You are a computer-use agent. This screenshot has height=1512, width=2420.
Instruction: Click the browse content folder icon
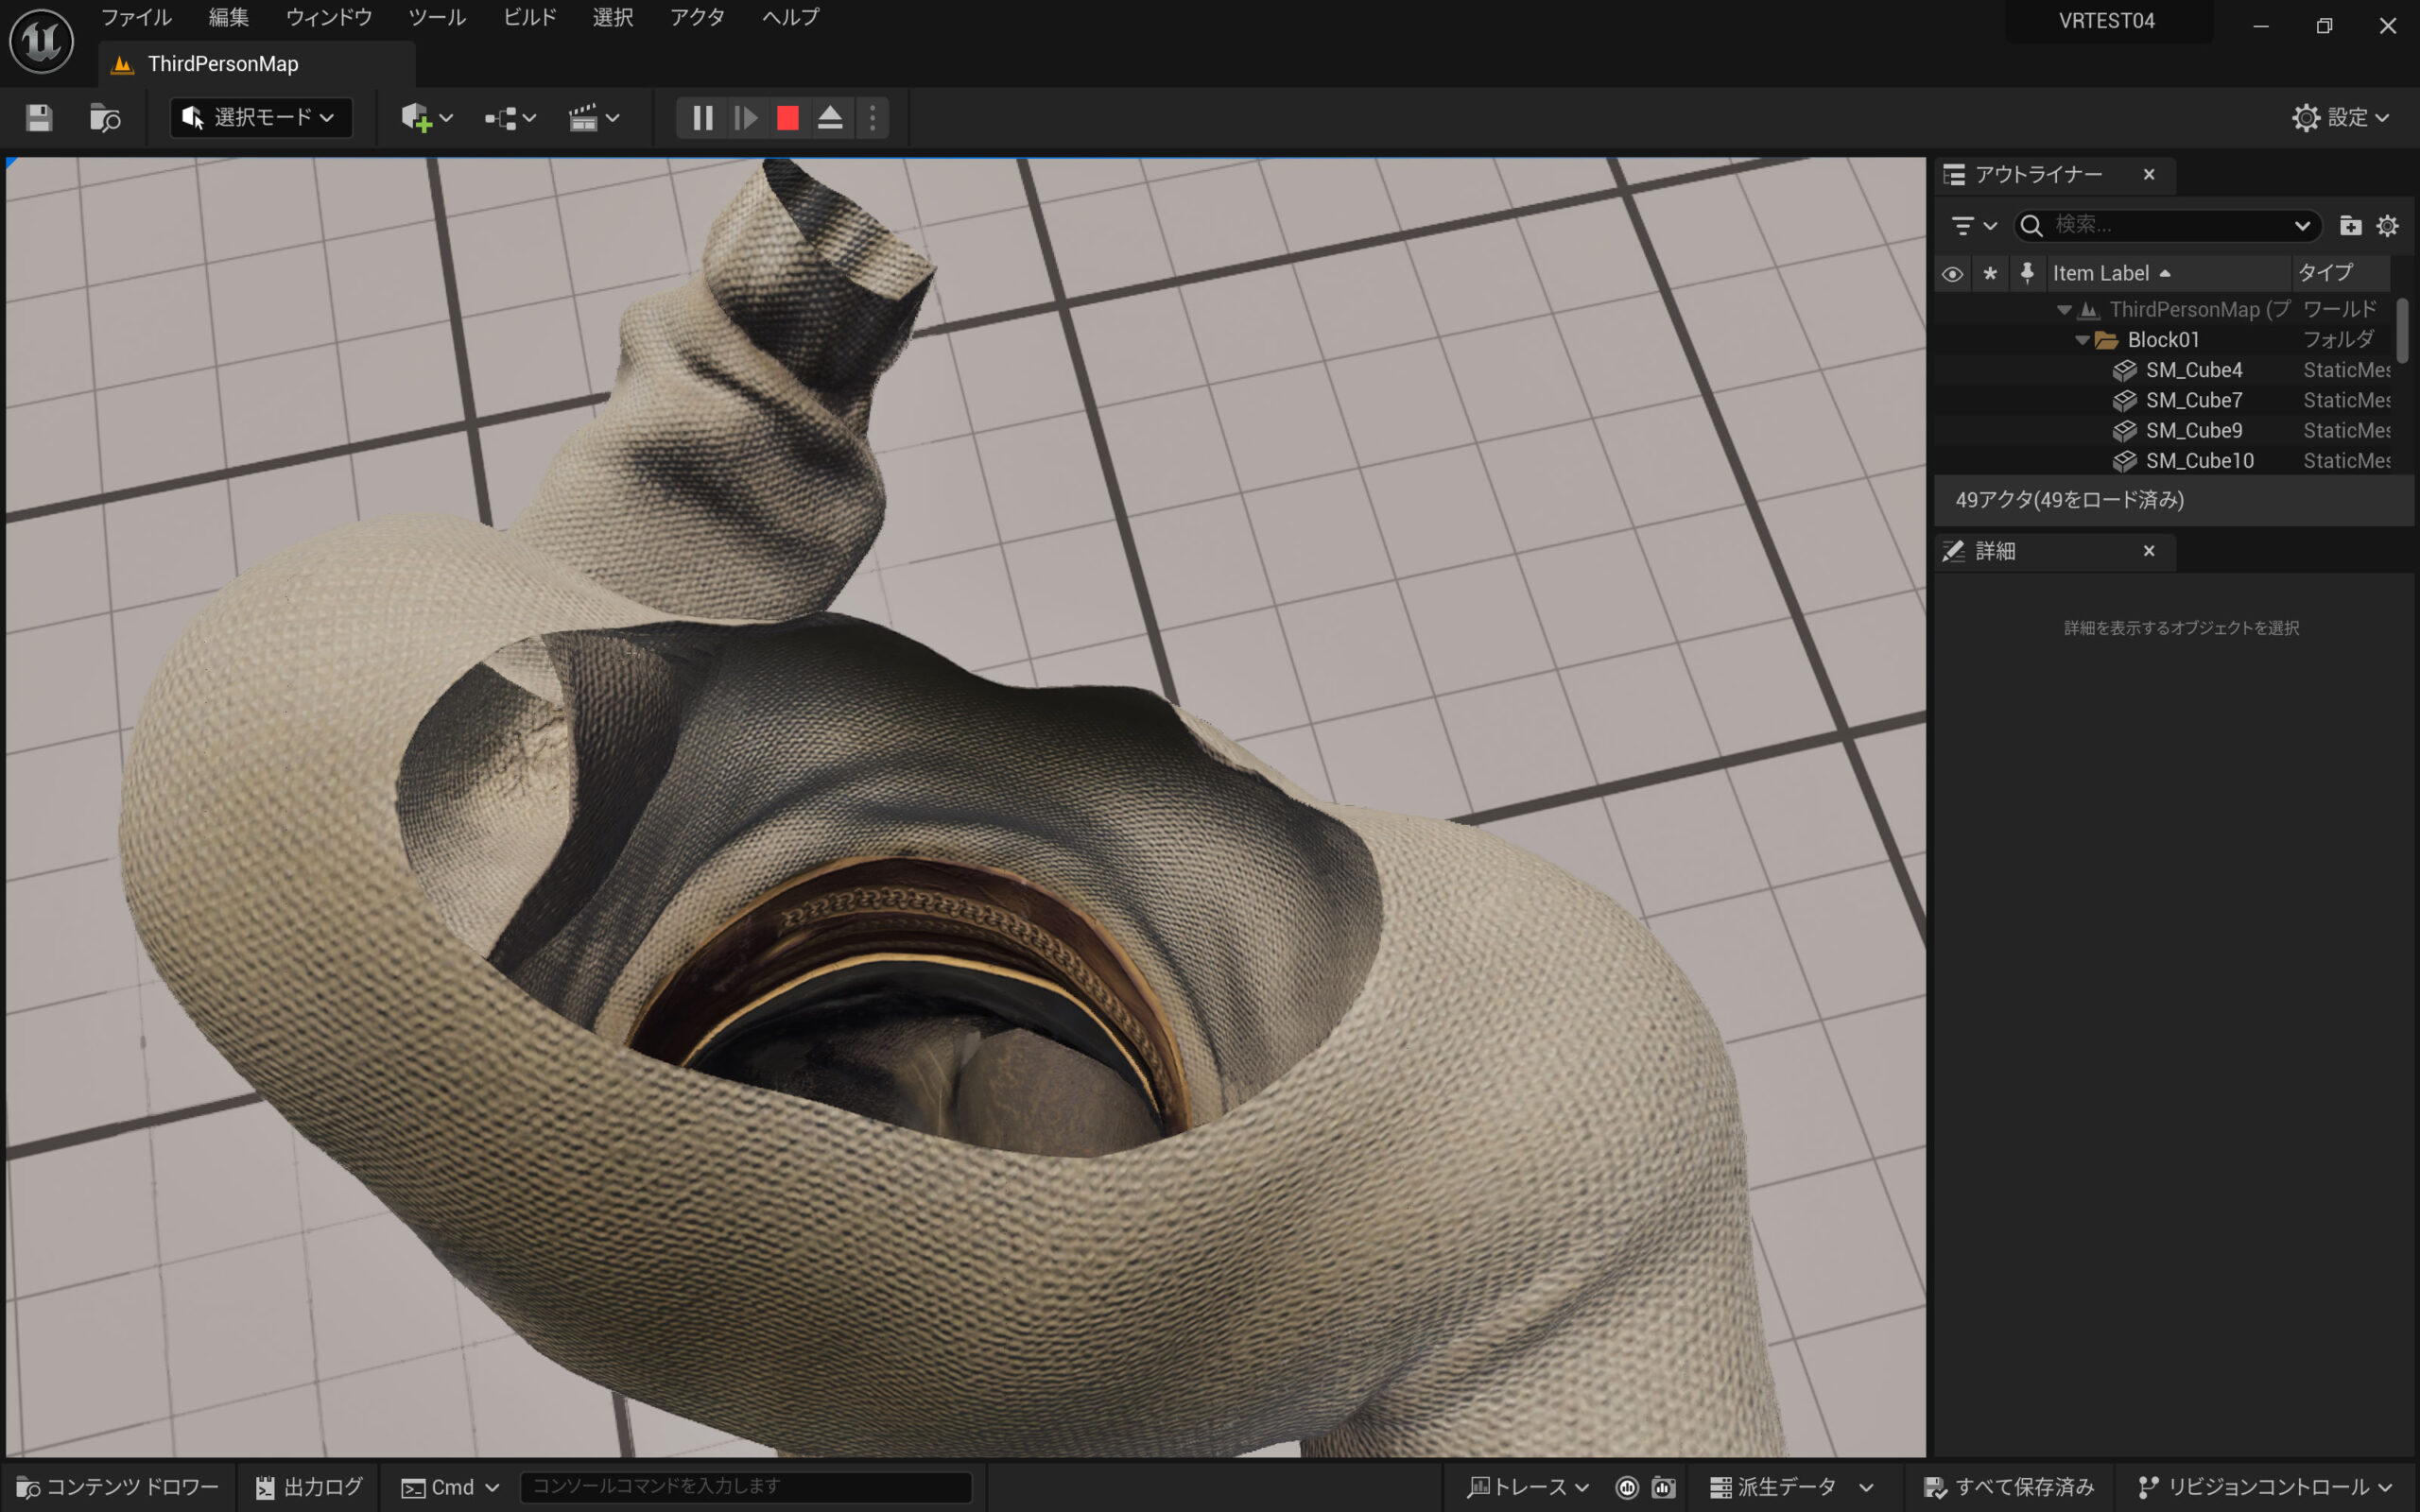pyautogui.click(x=104, y=118)
